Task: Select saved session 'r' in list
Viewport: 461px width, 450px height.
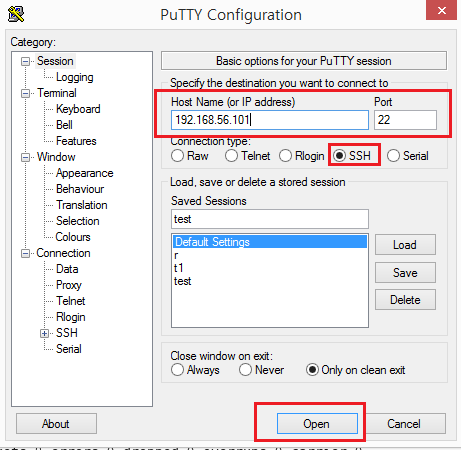Action: click(x=270, y=255)
